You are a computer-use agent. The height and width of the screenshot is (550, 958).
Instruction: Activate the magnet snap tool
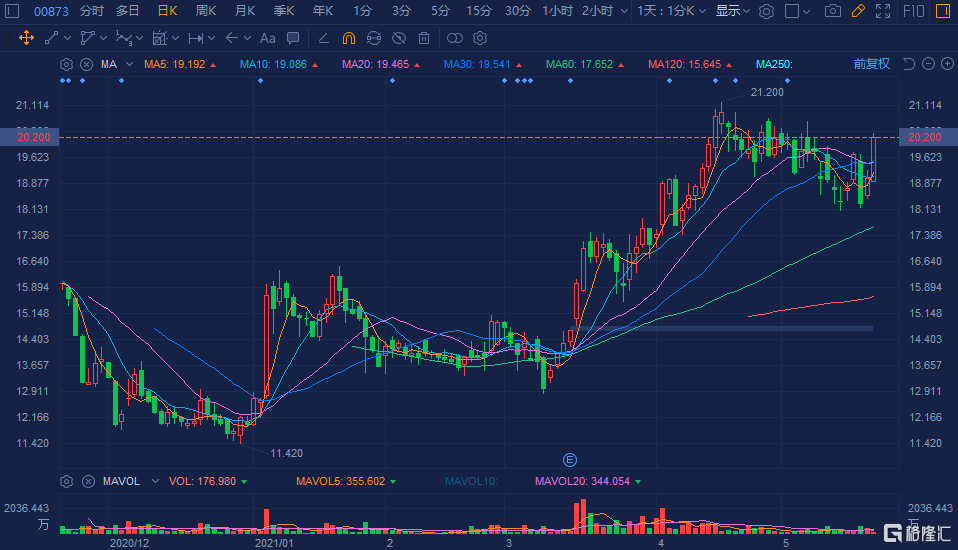348,38
